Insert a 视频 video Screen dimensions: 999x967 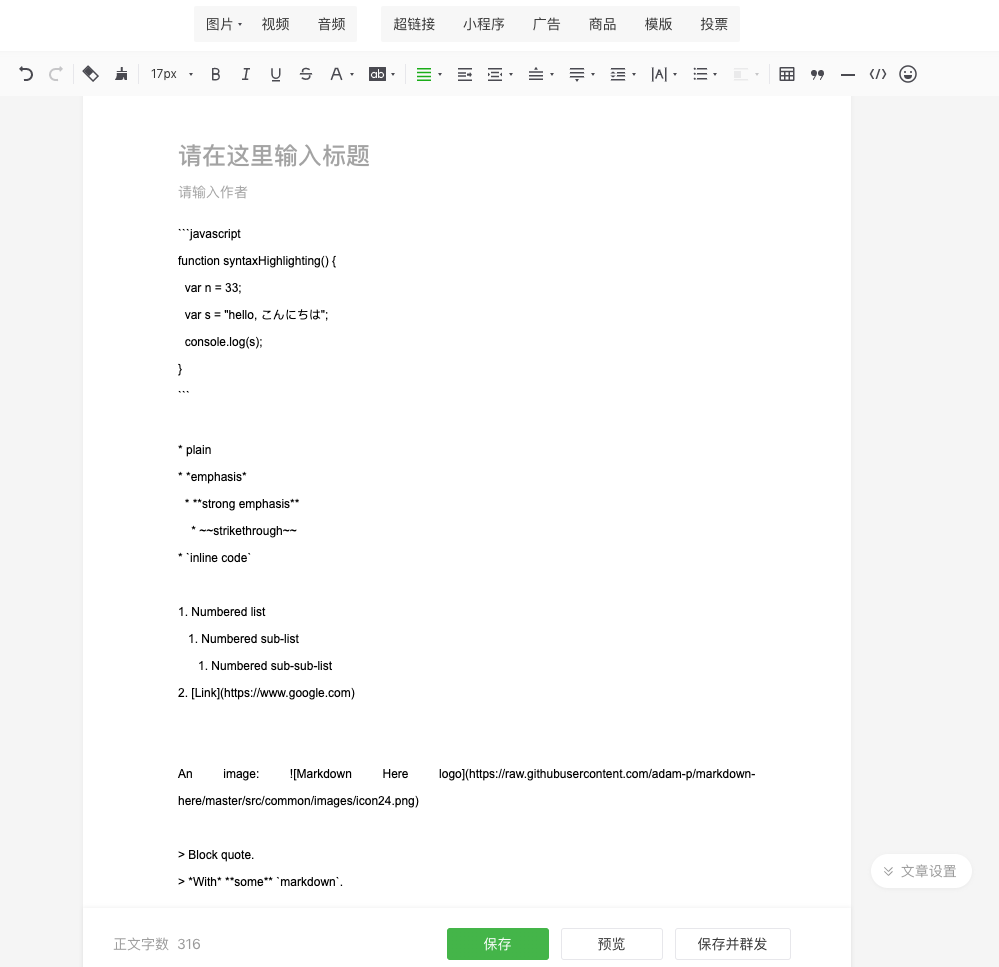(x=275, y=24)
